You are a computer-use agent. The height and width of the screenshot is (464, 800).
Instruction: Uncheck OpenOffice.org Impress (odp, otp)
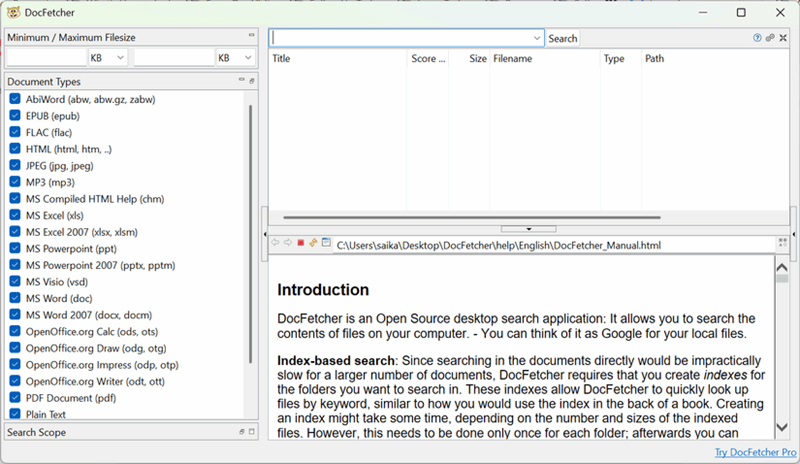(x=15, y=364)
